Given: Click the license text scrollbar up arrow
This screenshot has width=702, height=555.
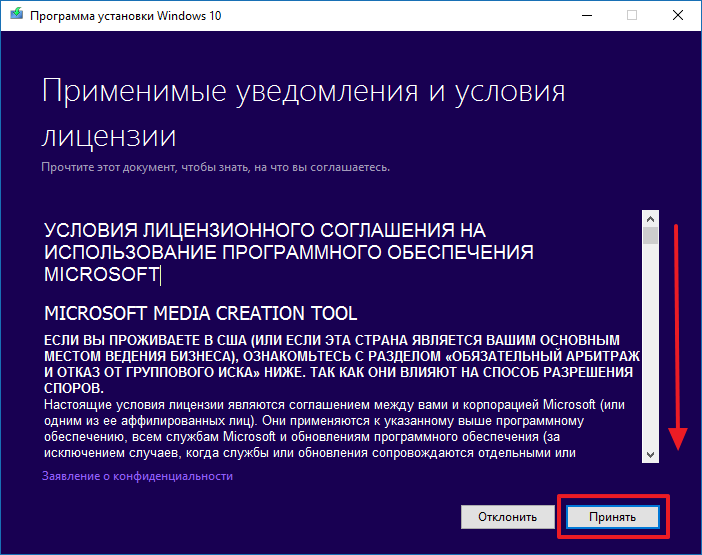Looking at the screenshot, I should [x=650, y=219].
